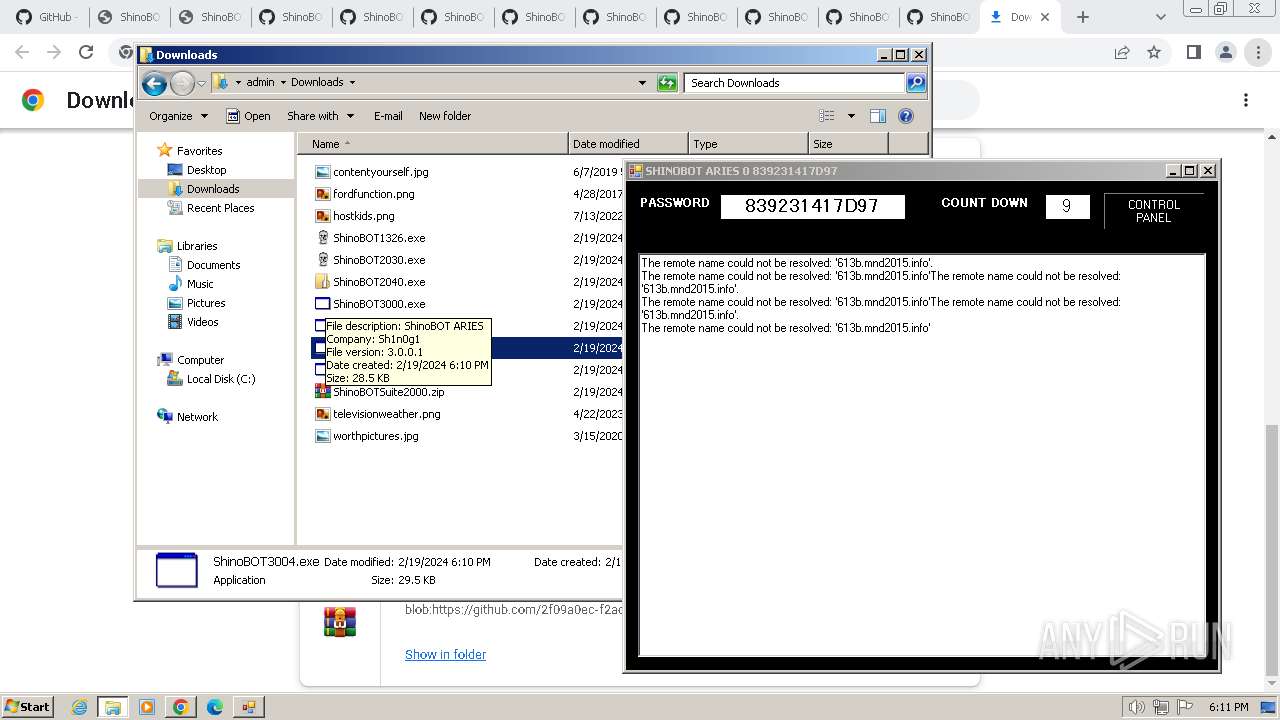
Task: Open the Downloads page more-actions menu
Action: click(1246, 100)
